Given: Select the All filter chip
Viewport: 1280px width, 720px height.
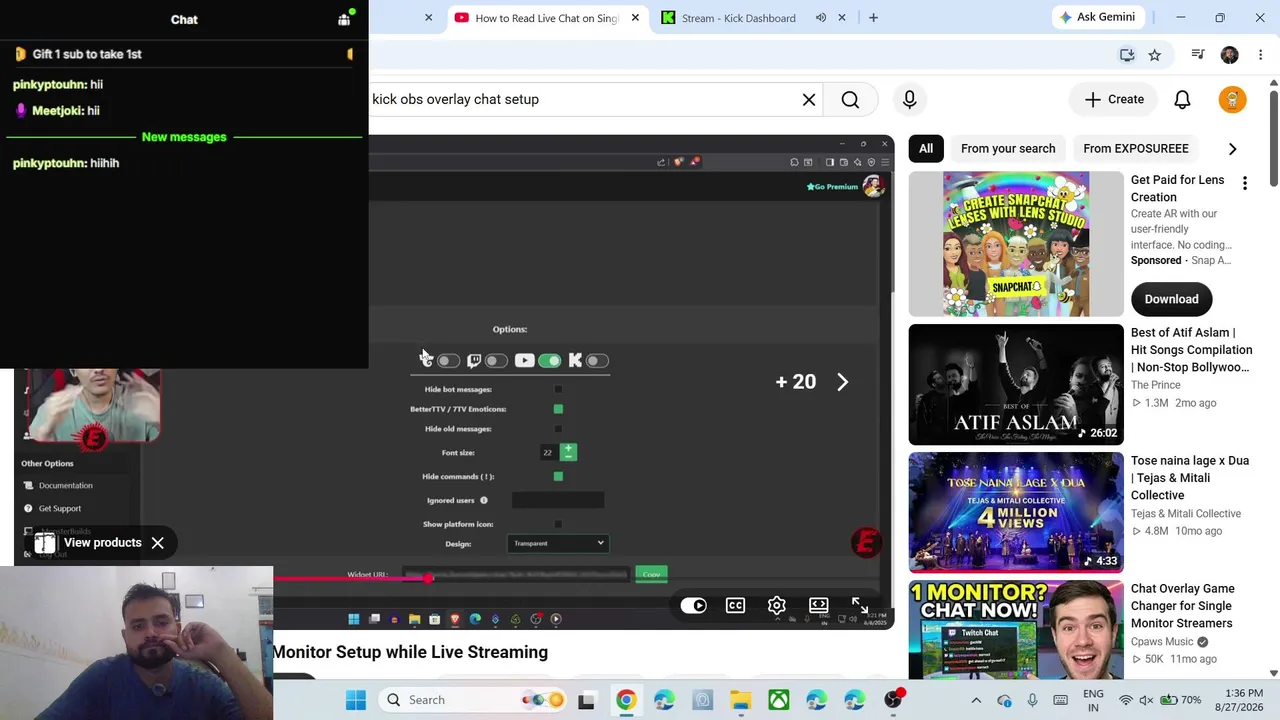Looking at the screenshot, I should [926, 149].
